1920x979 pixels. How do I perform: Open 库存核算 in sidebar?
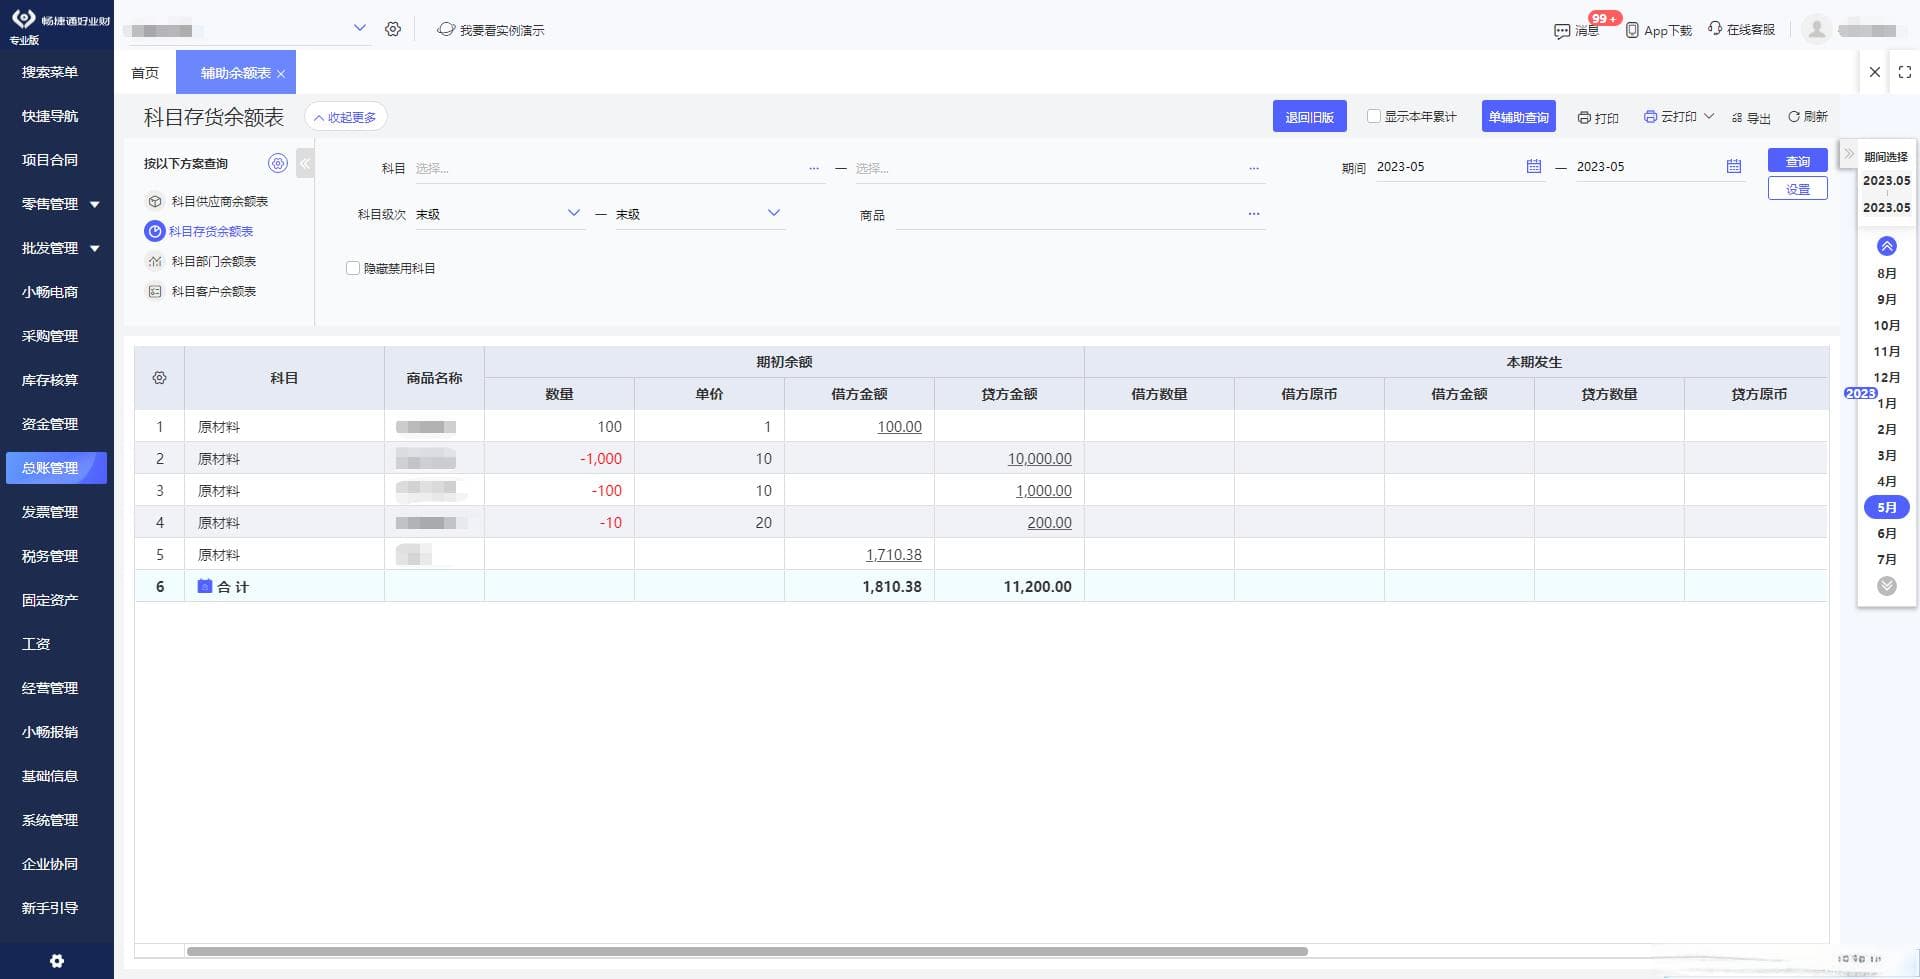50,380
